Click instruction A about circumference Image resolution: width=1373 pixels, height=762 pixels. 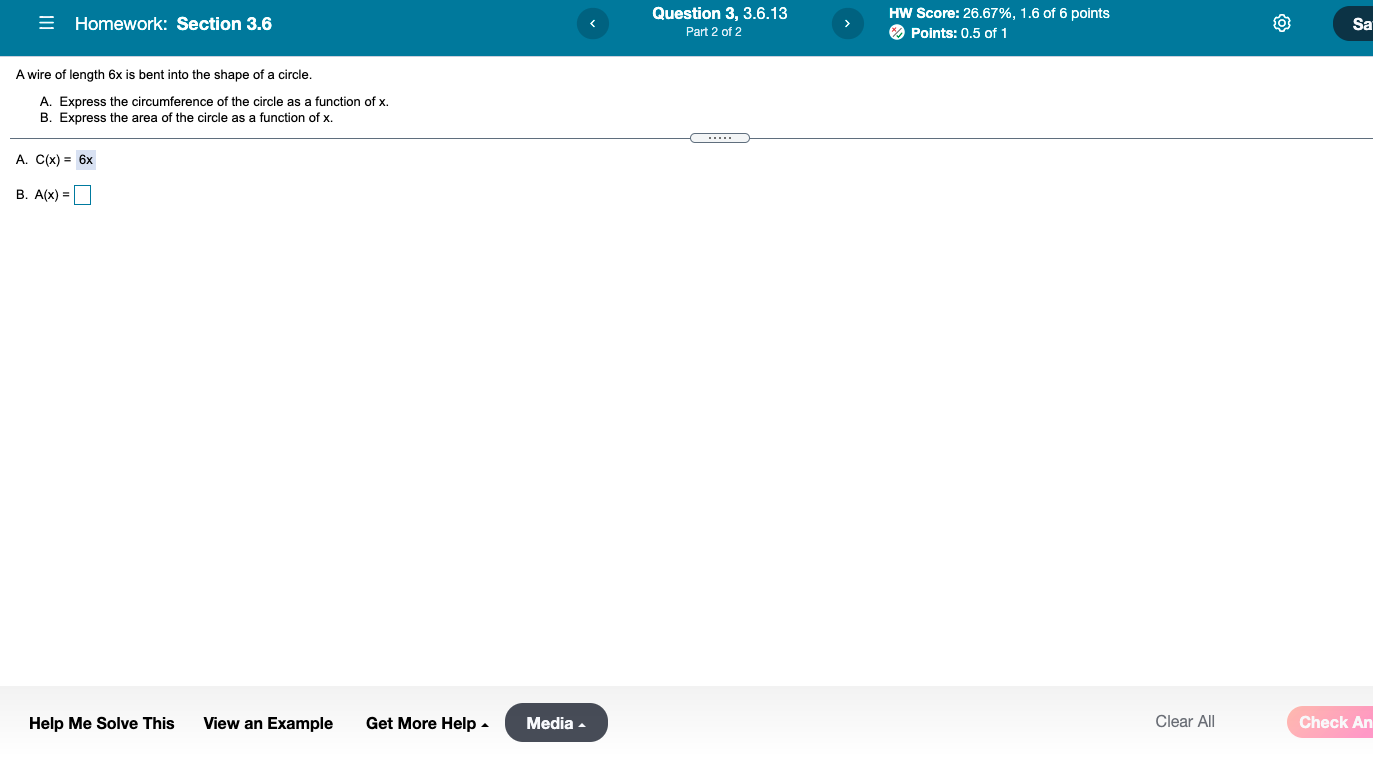click(214, 102)
